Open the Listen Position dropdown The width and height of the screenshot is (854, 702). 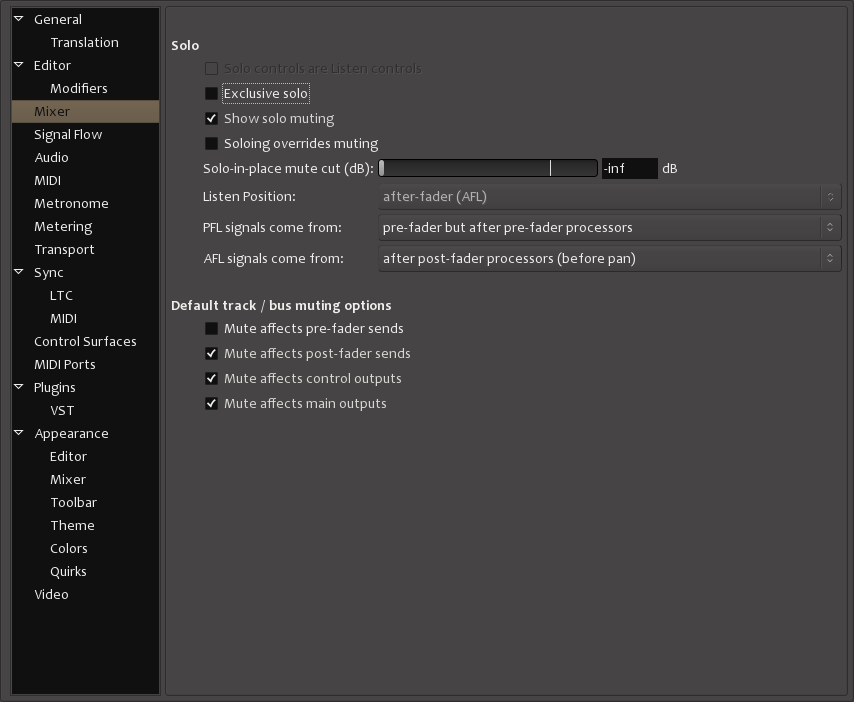pos(609,197)
